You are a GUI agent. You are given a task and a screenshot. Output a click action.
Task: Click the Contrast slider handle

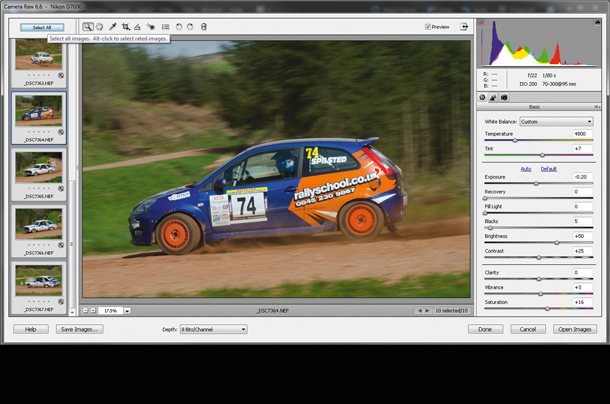point(539,257)
